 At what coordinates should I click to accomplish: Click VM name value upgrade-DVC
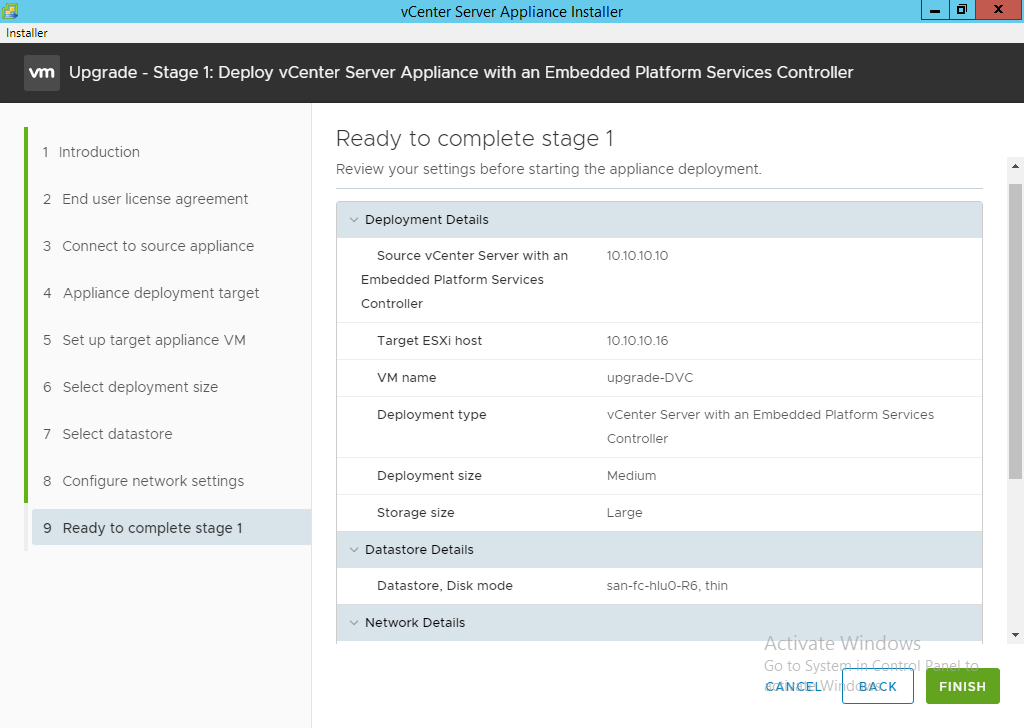650,378
